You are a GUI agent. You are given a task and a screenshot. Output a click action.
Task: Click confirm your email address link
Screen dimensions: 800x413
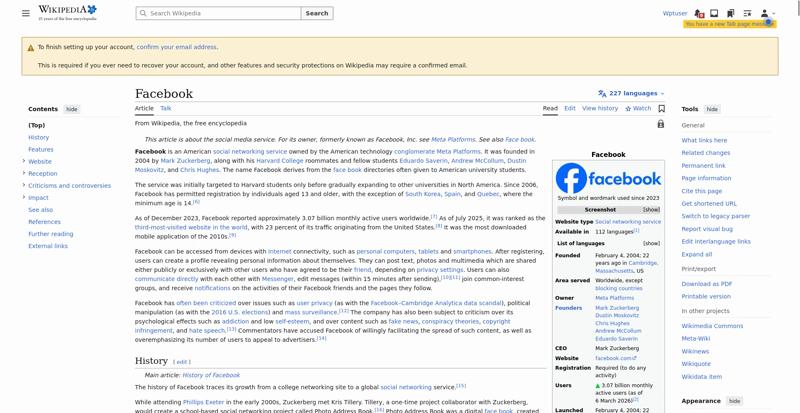click(177, 47)
